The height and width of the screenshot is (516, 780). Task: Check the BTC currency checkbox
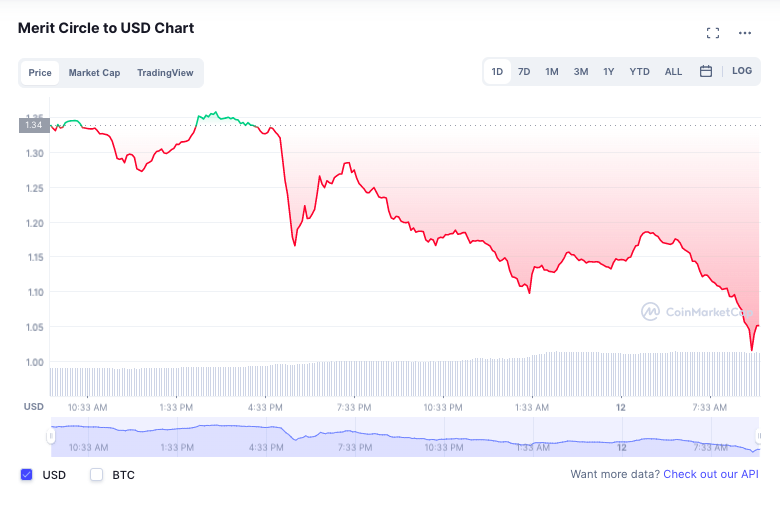tap(97, 475)
